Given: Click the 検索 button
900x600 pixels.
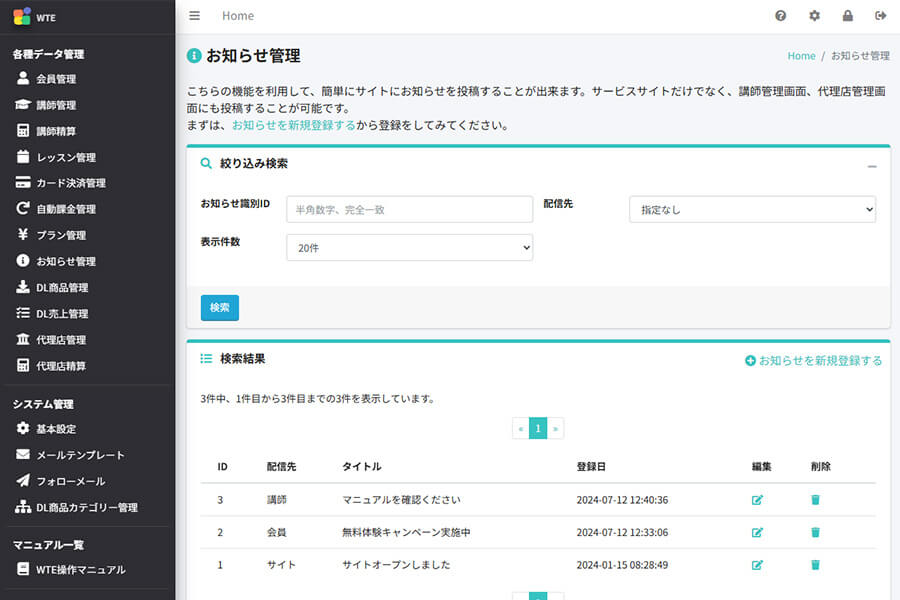Looking at the screenshot, I should (x=219, y=308).
